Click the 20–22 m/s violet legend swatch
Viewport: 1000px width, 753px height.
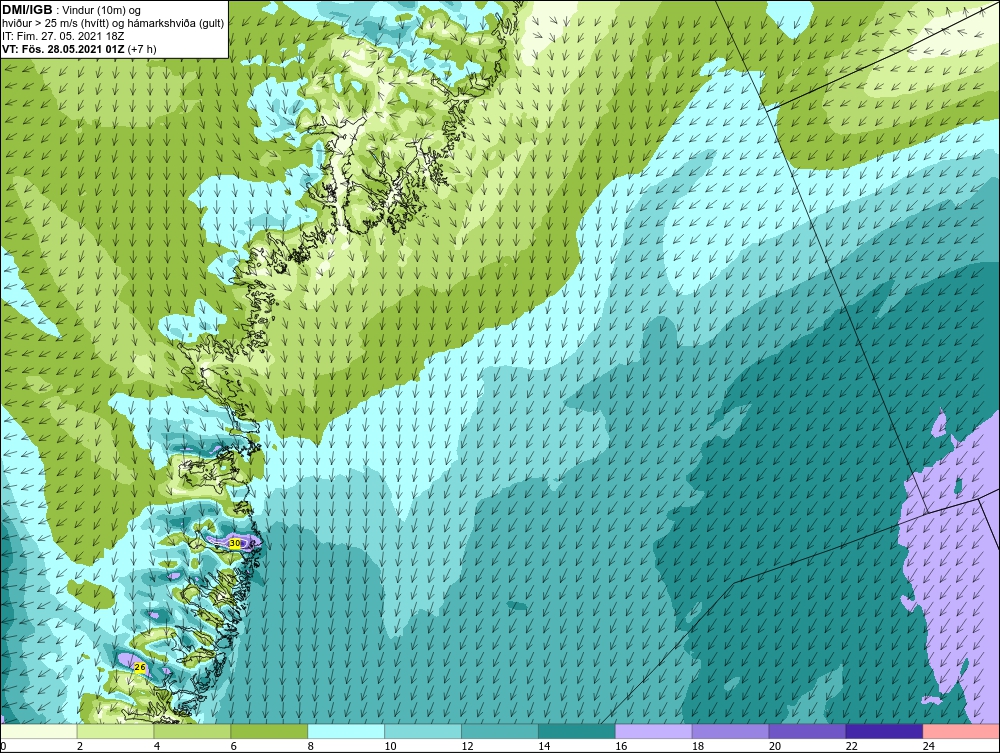tap(807, 731)
